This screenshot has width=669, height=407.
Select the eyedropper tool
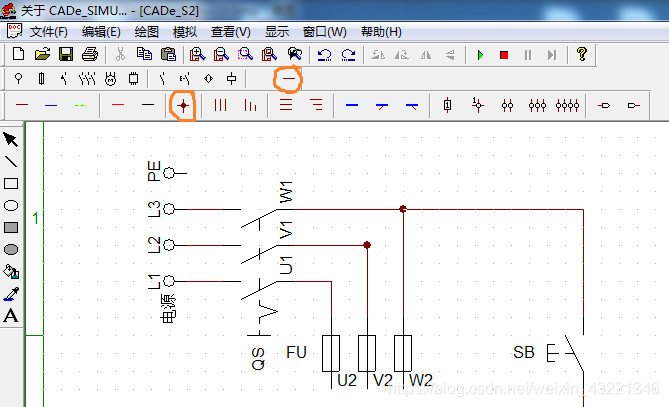coord(11,294)
